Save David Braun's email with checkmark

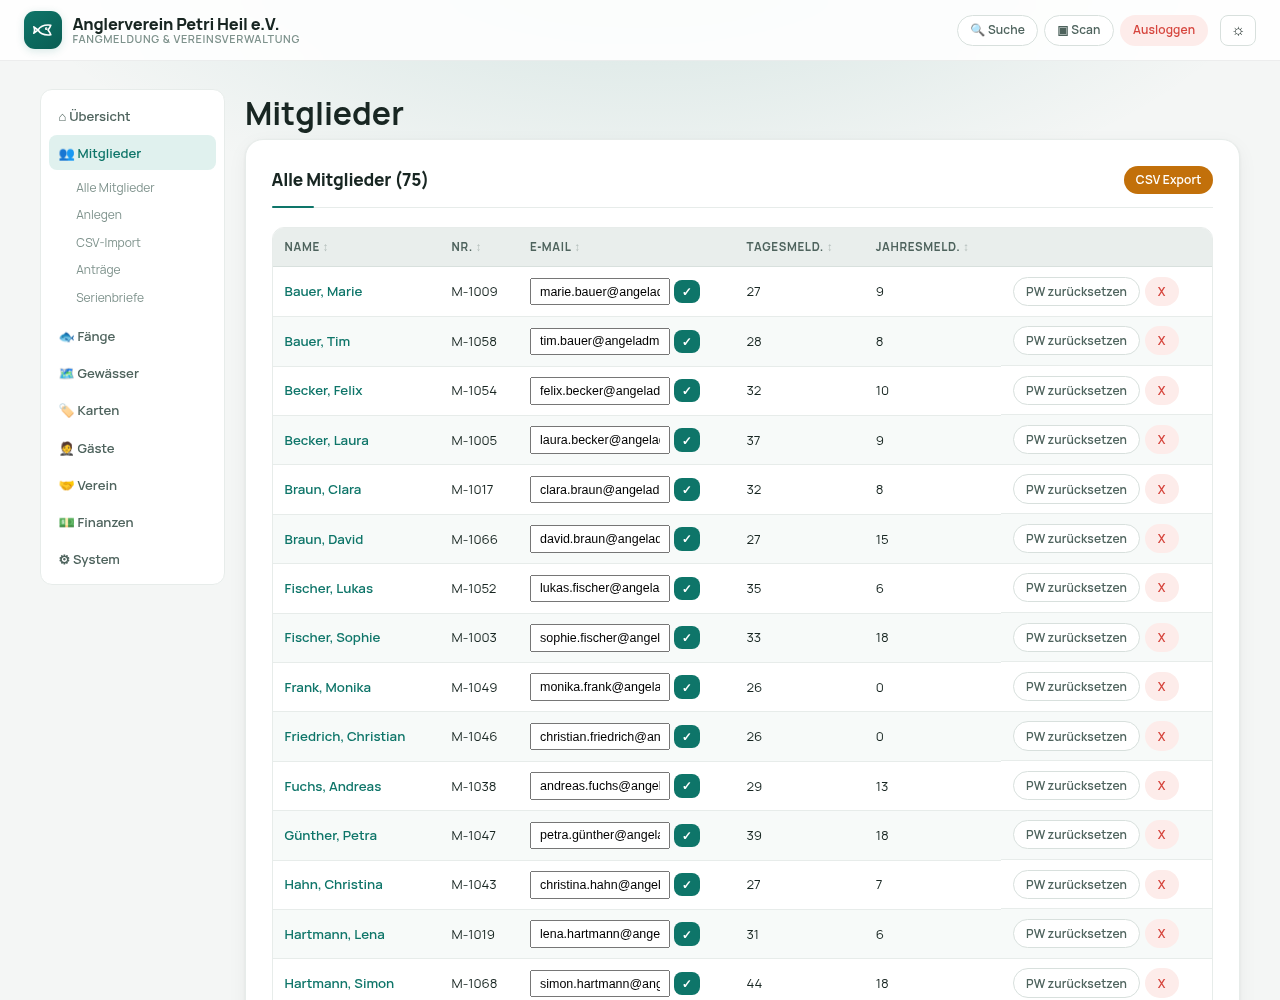pos(687,539)
